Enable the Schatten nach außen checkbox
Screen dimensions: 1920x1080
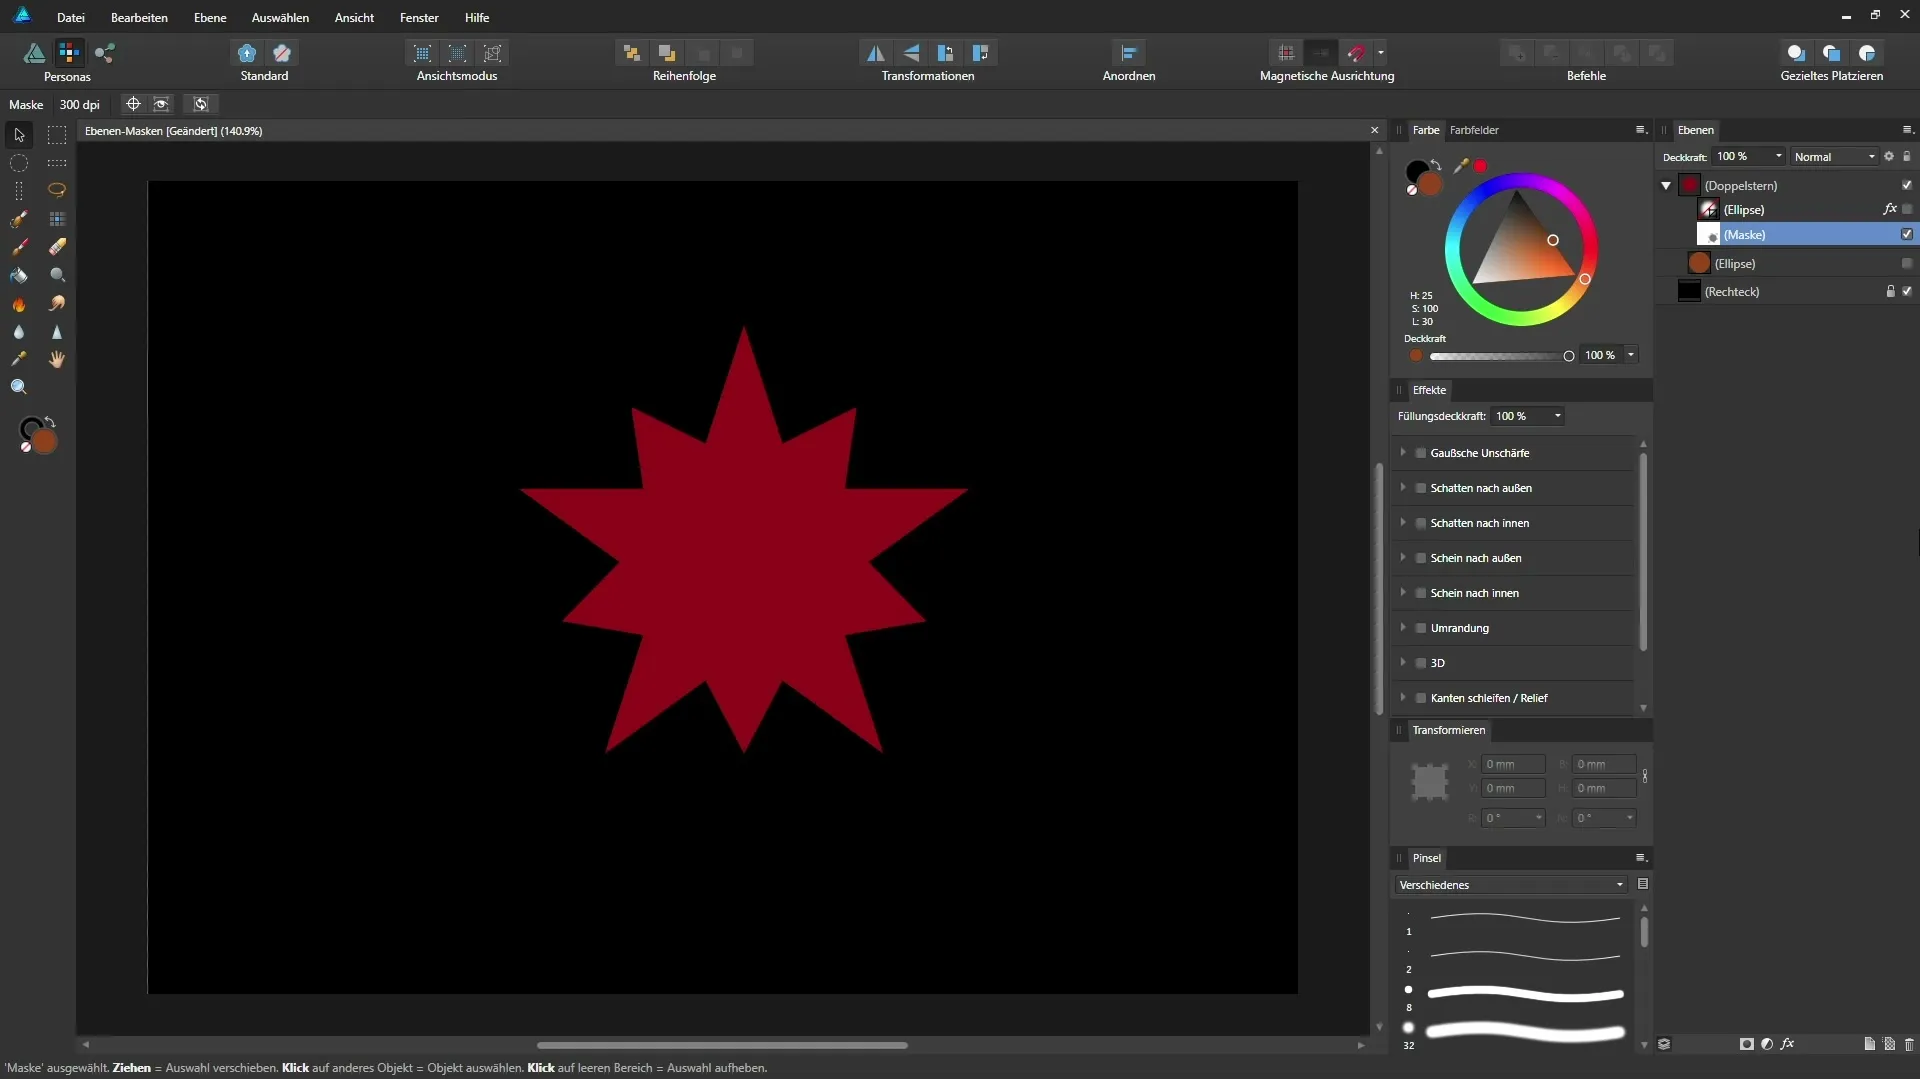(1420, 488)
